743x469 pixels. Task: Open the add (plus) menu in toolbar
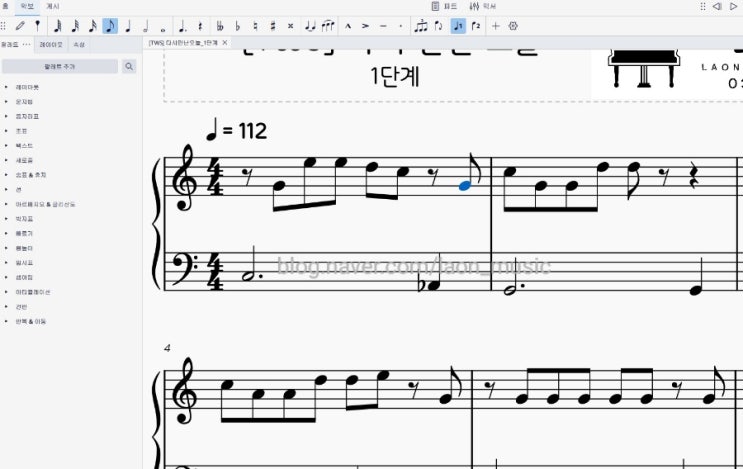pos(495,26)
